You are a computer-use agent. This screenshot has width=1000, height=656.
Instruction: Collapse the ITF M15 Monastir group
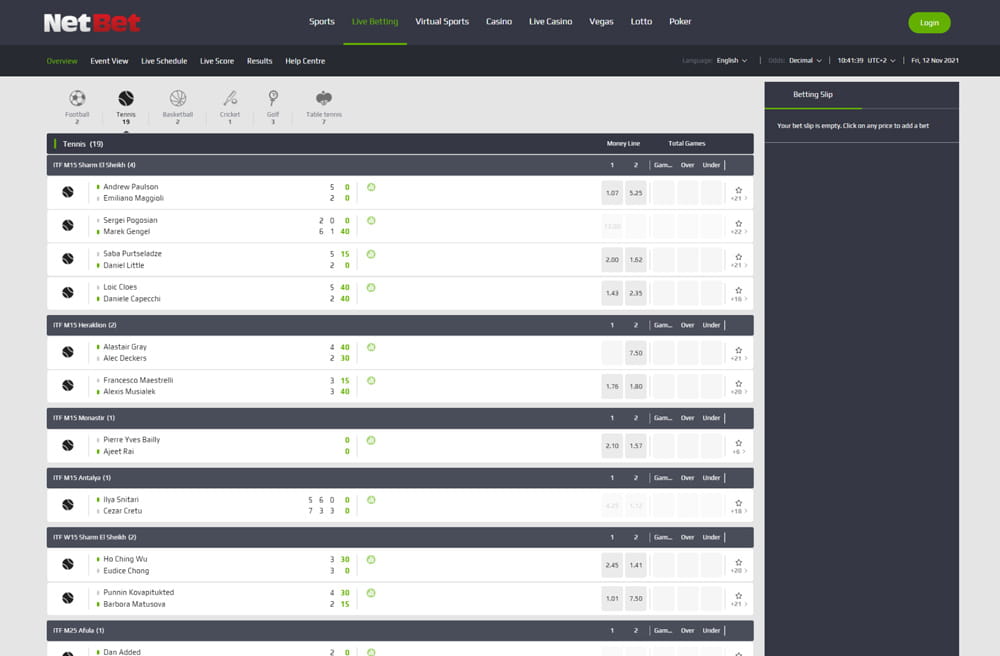tap(400, 418)
